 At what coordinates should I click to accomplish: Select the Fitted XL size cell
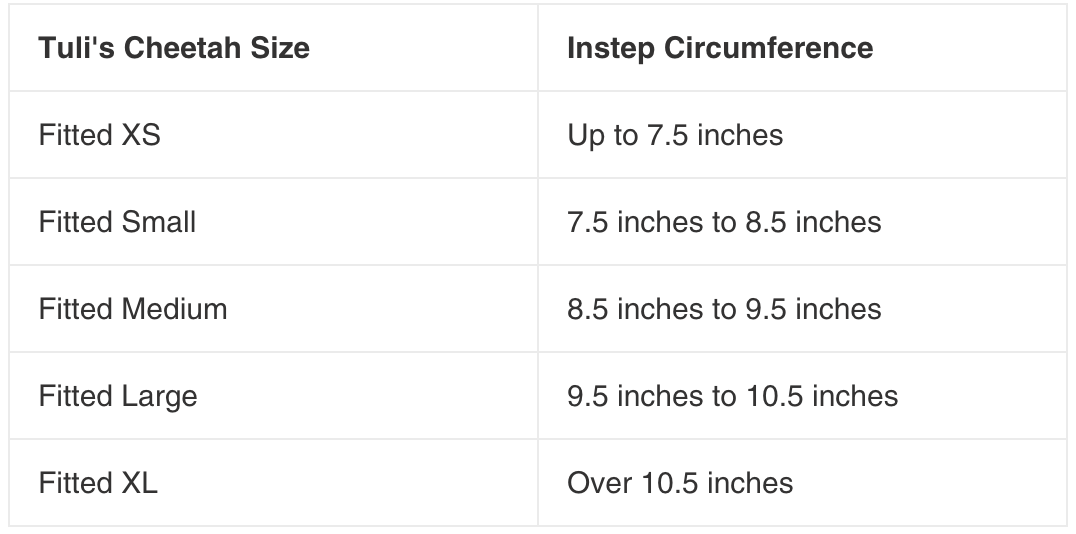[98, 483]
